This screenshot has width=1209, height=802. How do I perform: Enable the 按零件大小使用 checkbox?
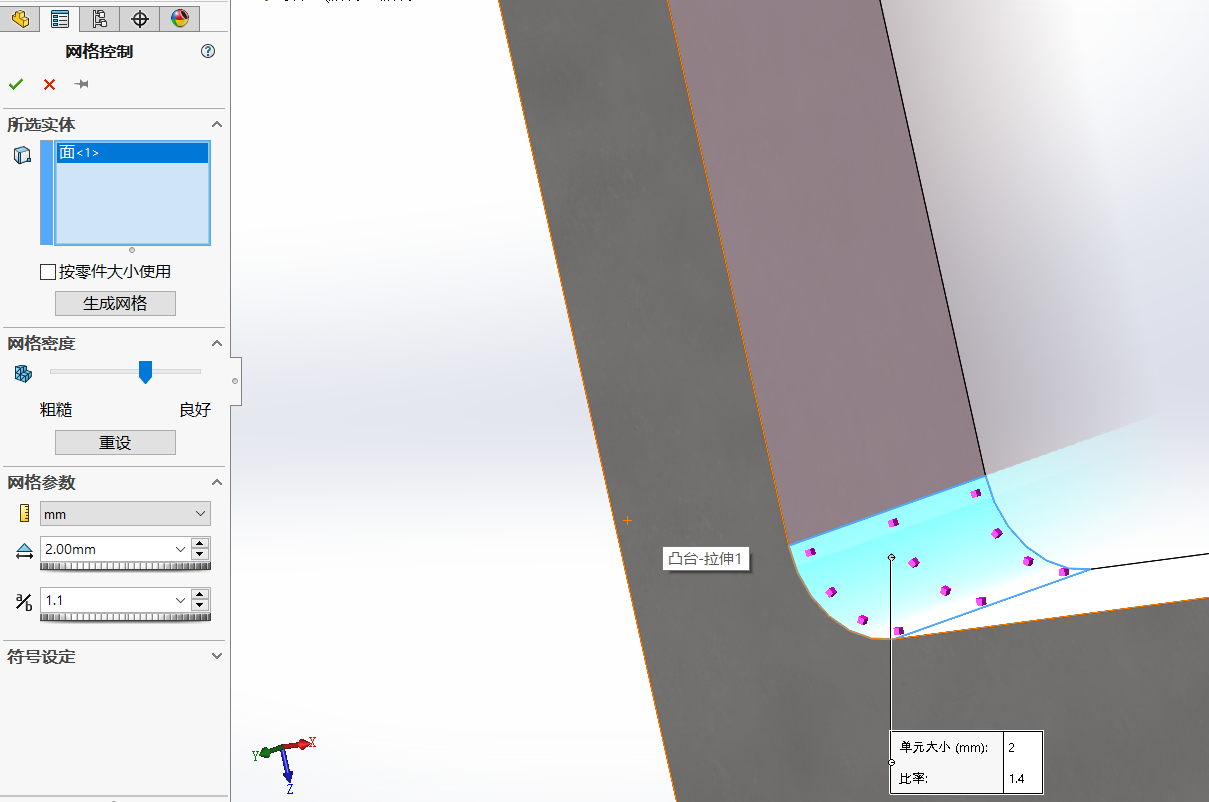point(48,272)
